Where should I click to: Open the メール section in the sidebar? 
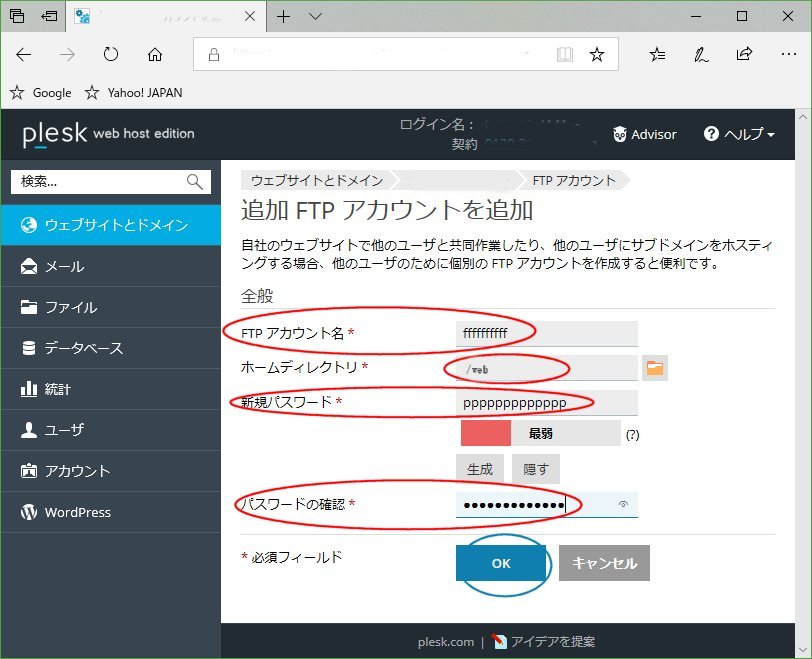(x=60, y=266)
